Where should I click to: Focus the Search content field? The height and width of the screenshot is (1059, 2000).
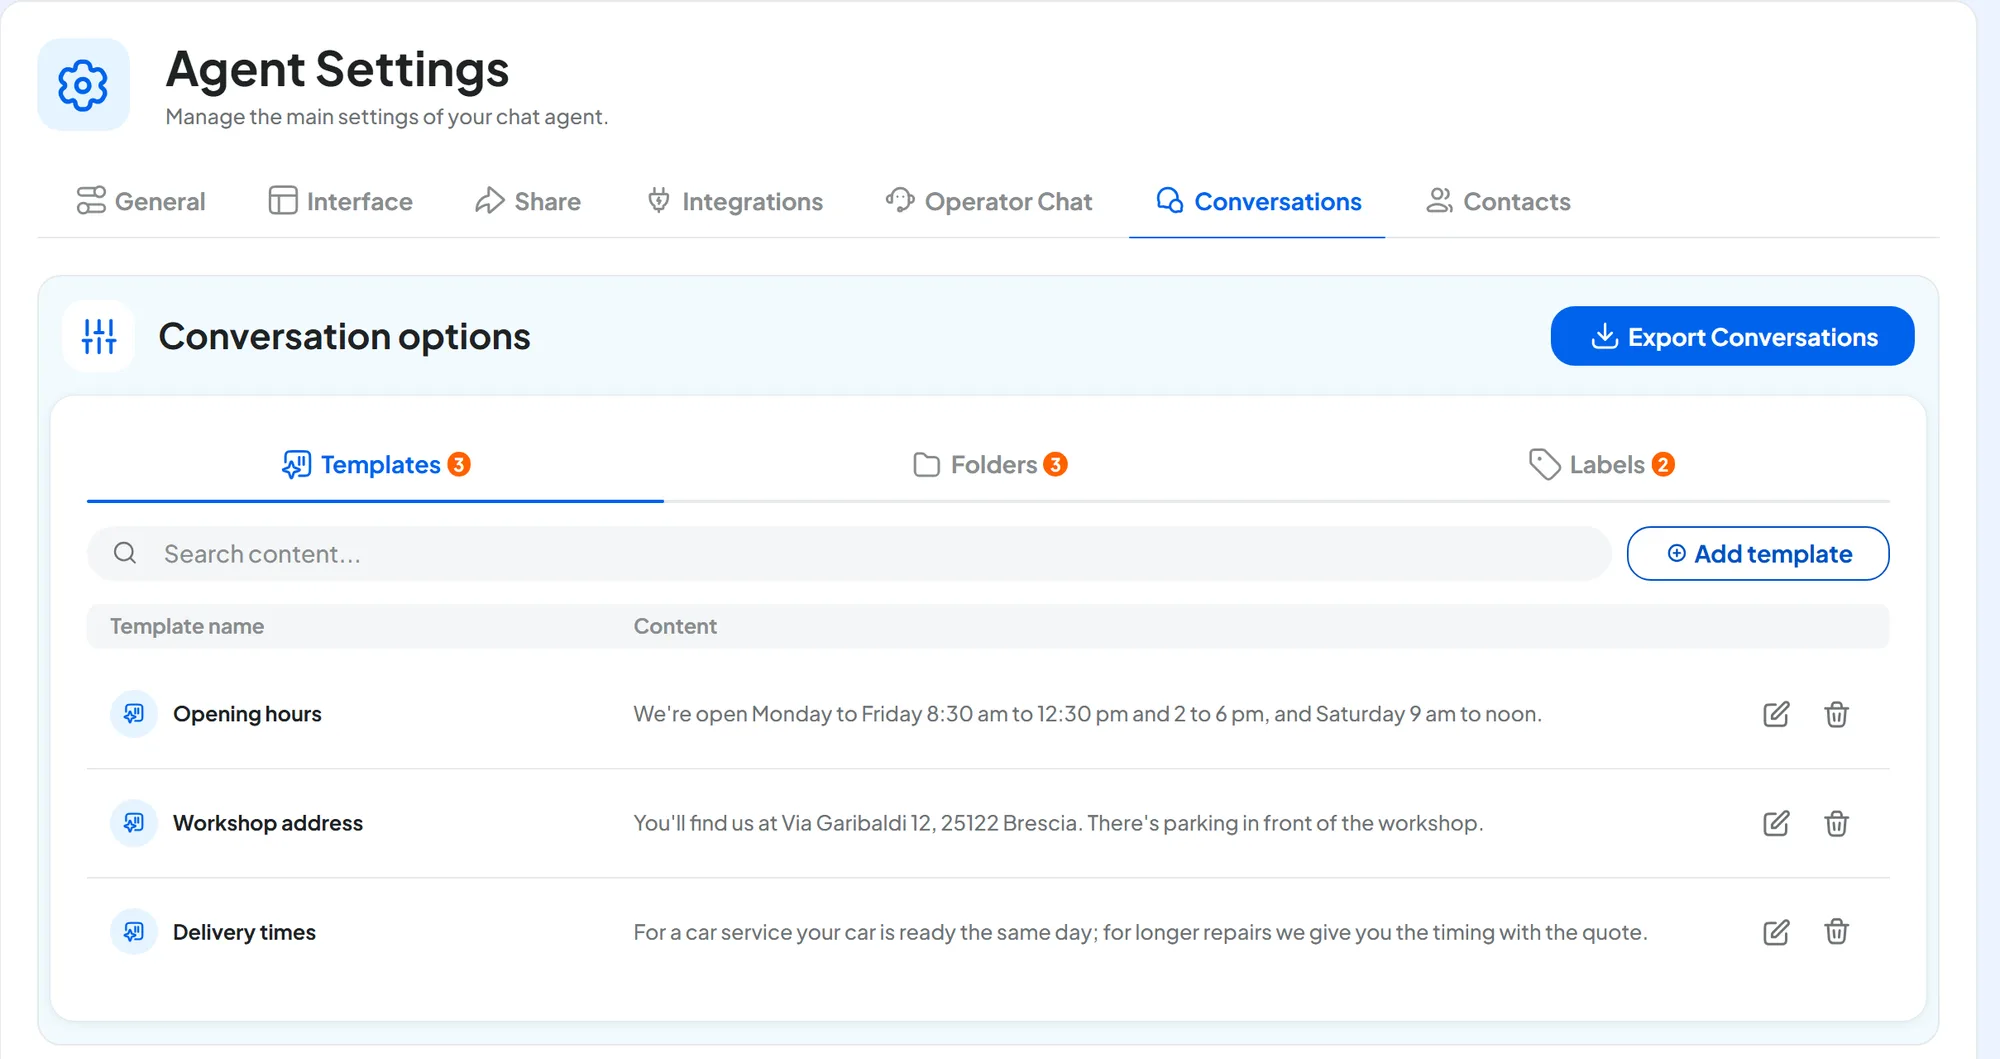849,553
